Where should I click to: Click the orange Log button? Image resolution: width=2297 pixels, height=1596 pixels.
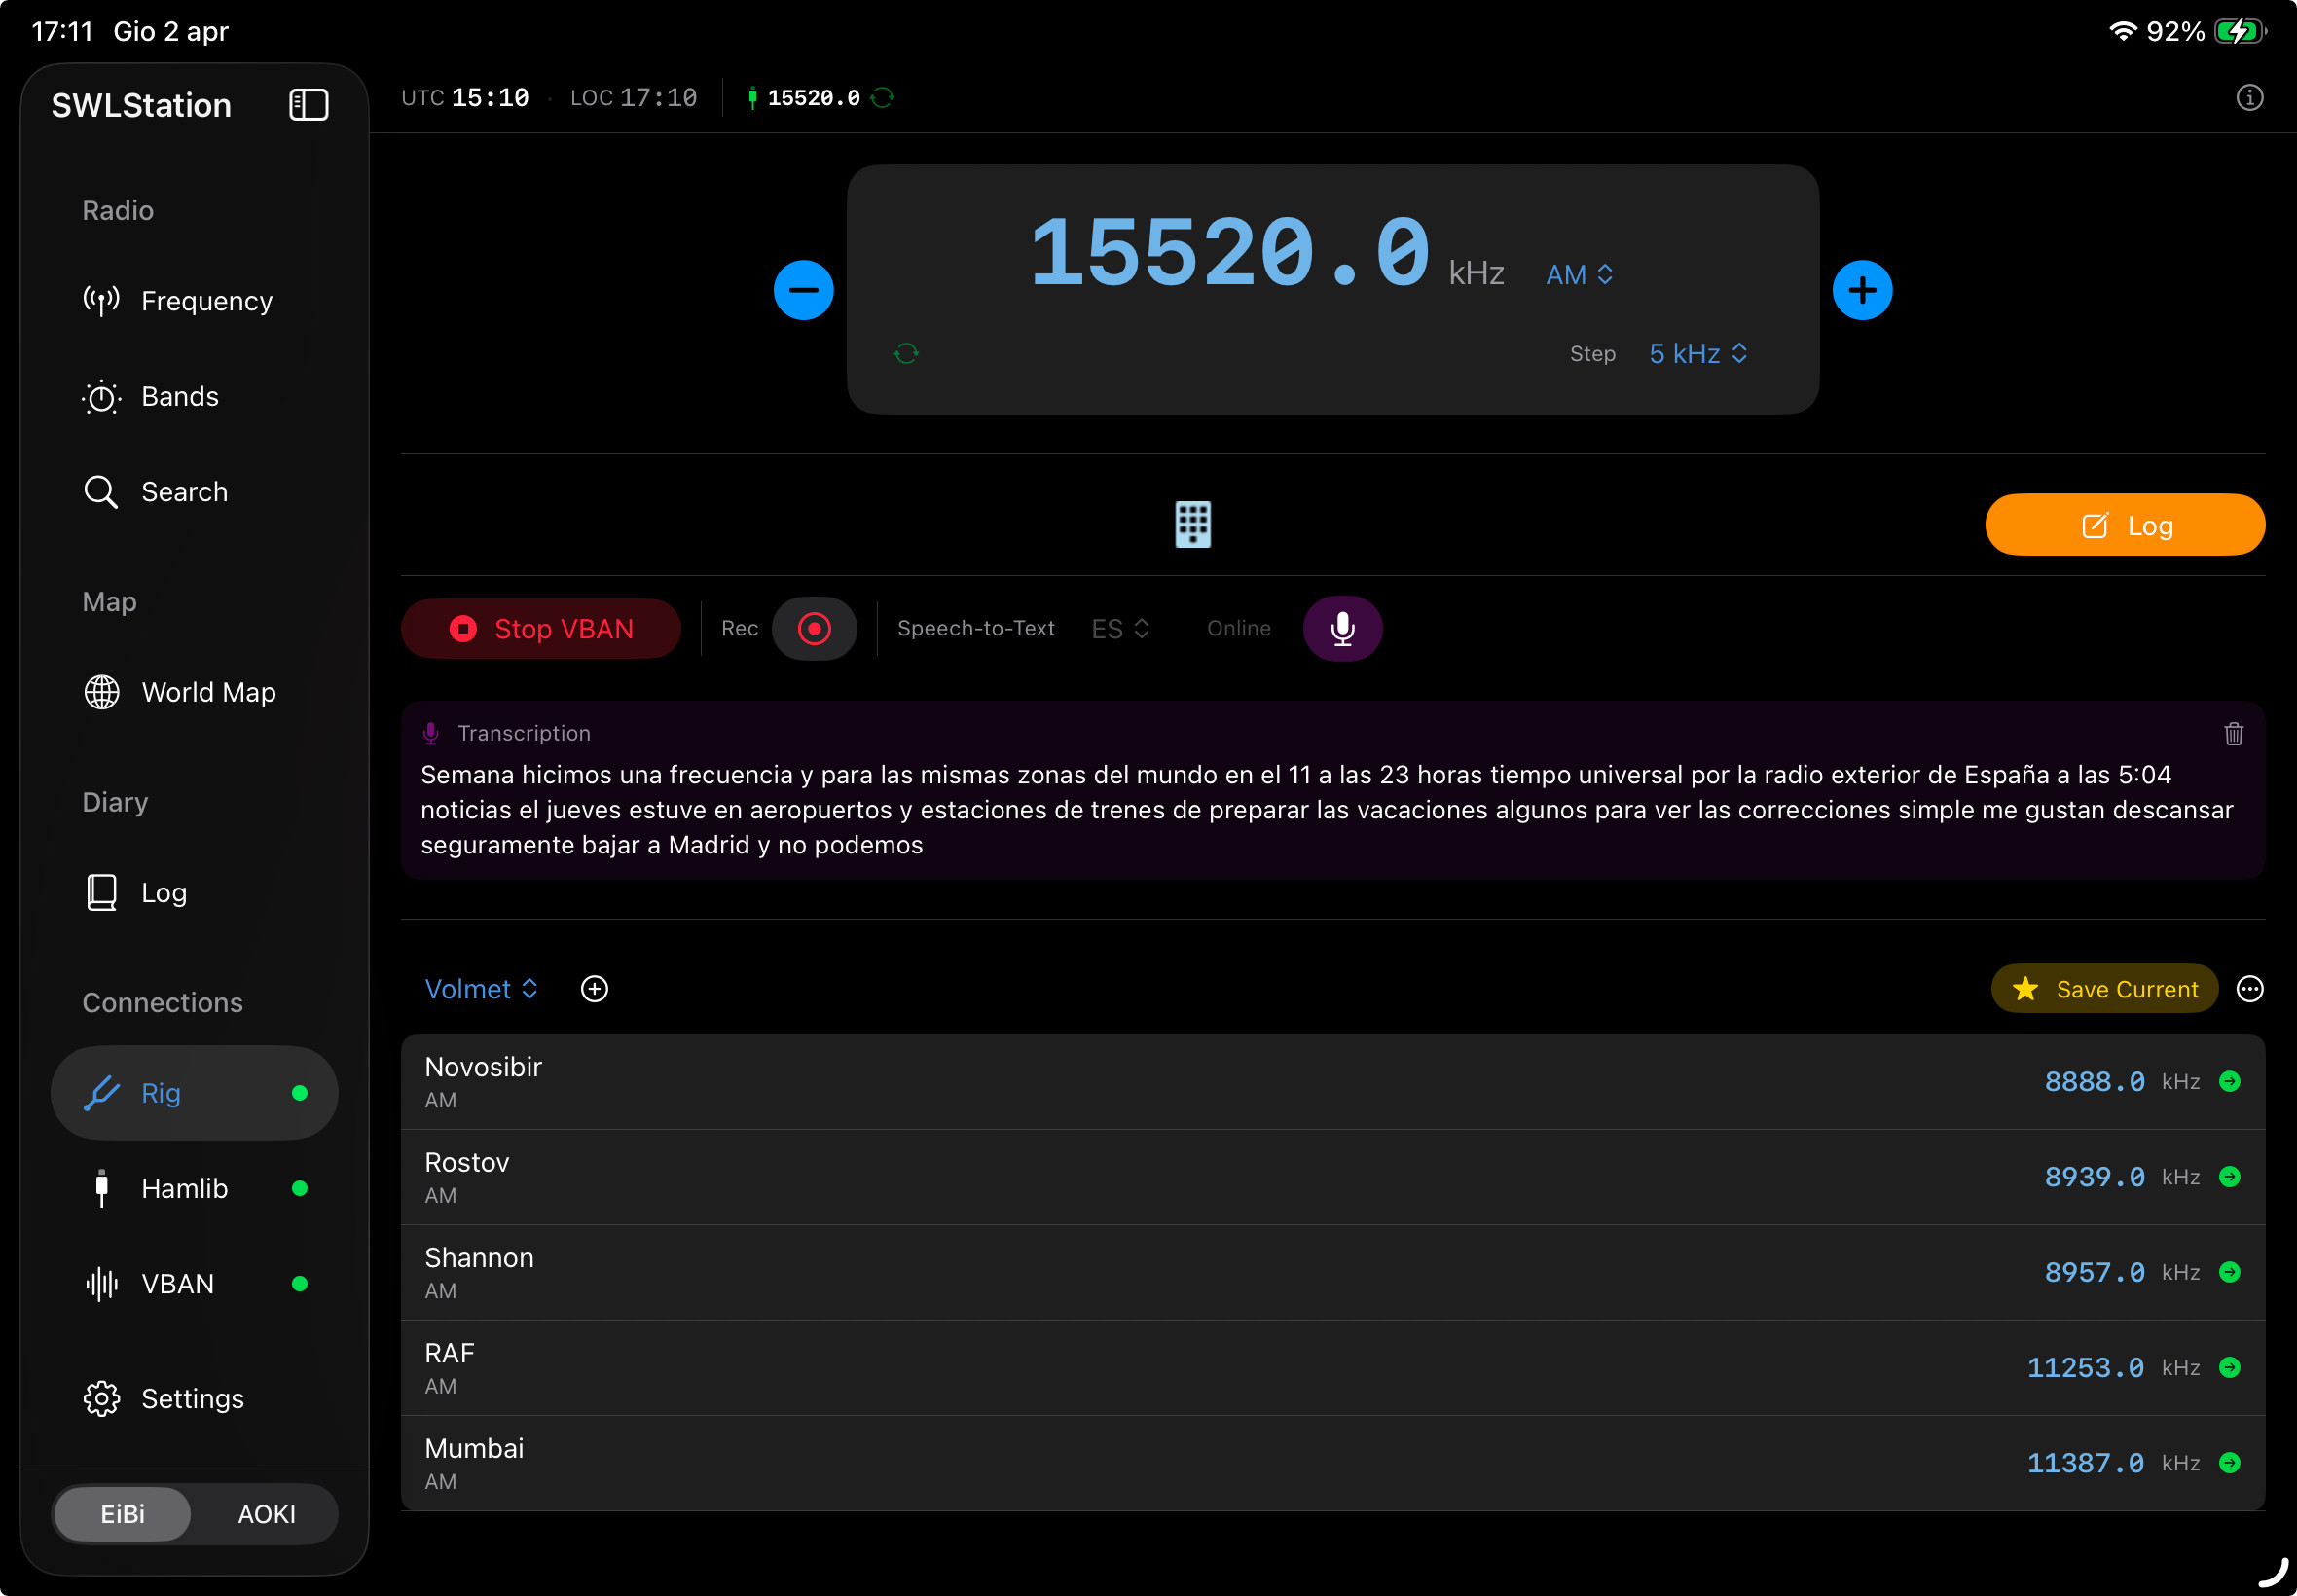(x=2124, y=524)
